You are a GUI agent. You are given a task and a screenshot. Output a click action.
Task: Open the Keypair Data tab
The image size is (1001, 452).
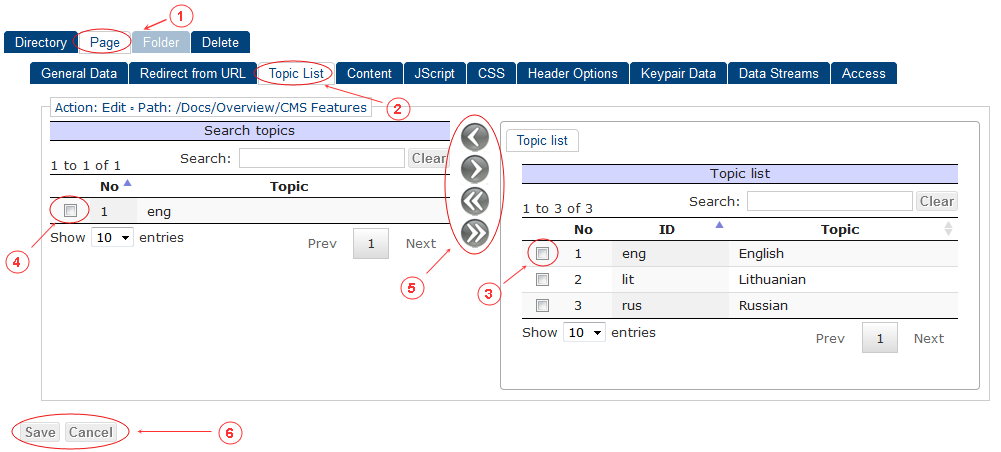(x=678, y=73)
